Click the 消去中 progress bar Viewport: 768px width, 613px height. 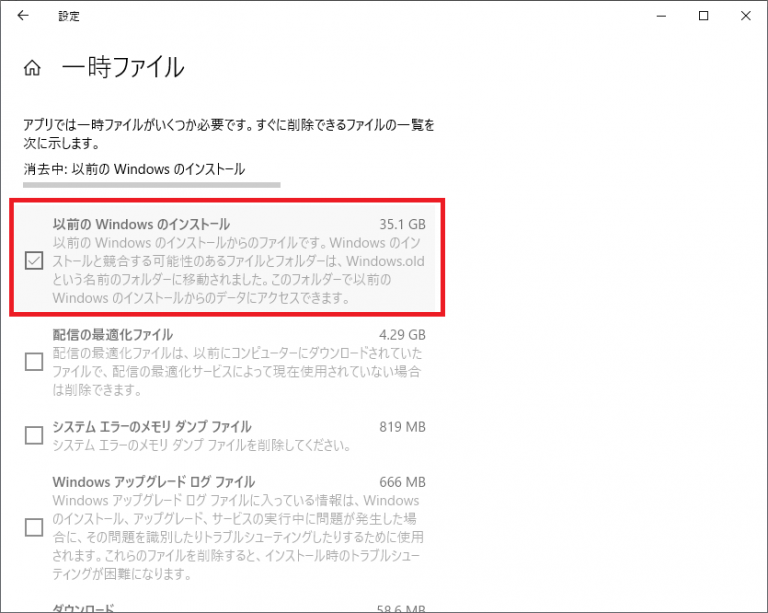click(x=152, y=185)
